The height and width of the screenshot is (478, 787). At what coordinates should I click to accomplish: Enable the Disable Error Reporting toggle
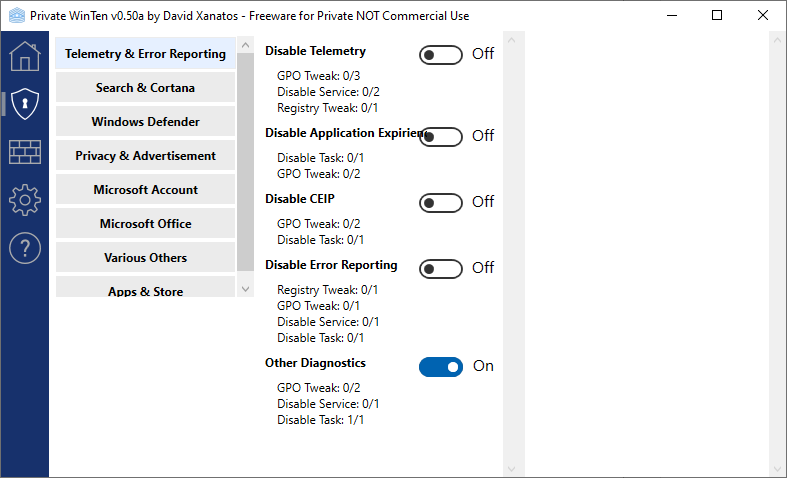441,269
